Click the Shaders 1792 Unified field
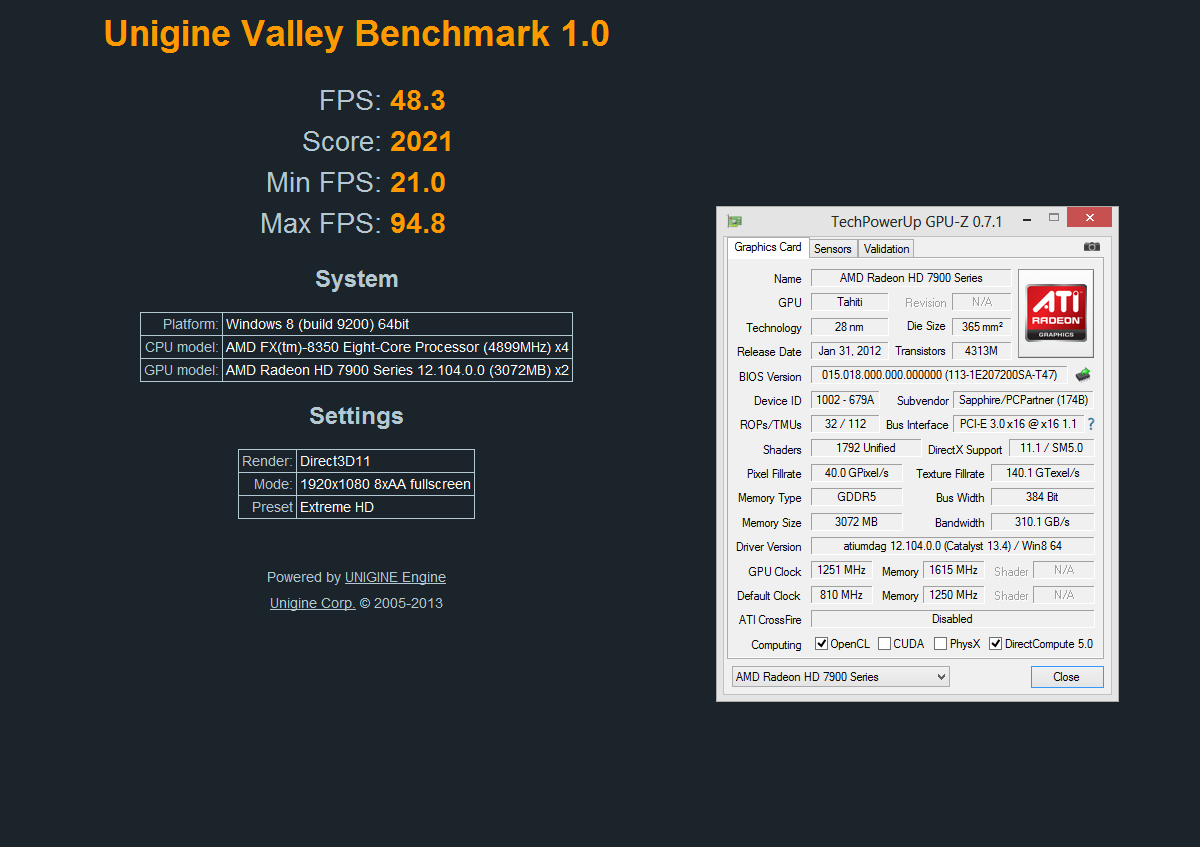Image resolution: width=1200 pixels, height=847 pixels. pyautogui.click(x=865, y=448)
